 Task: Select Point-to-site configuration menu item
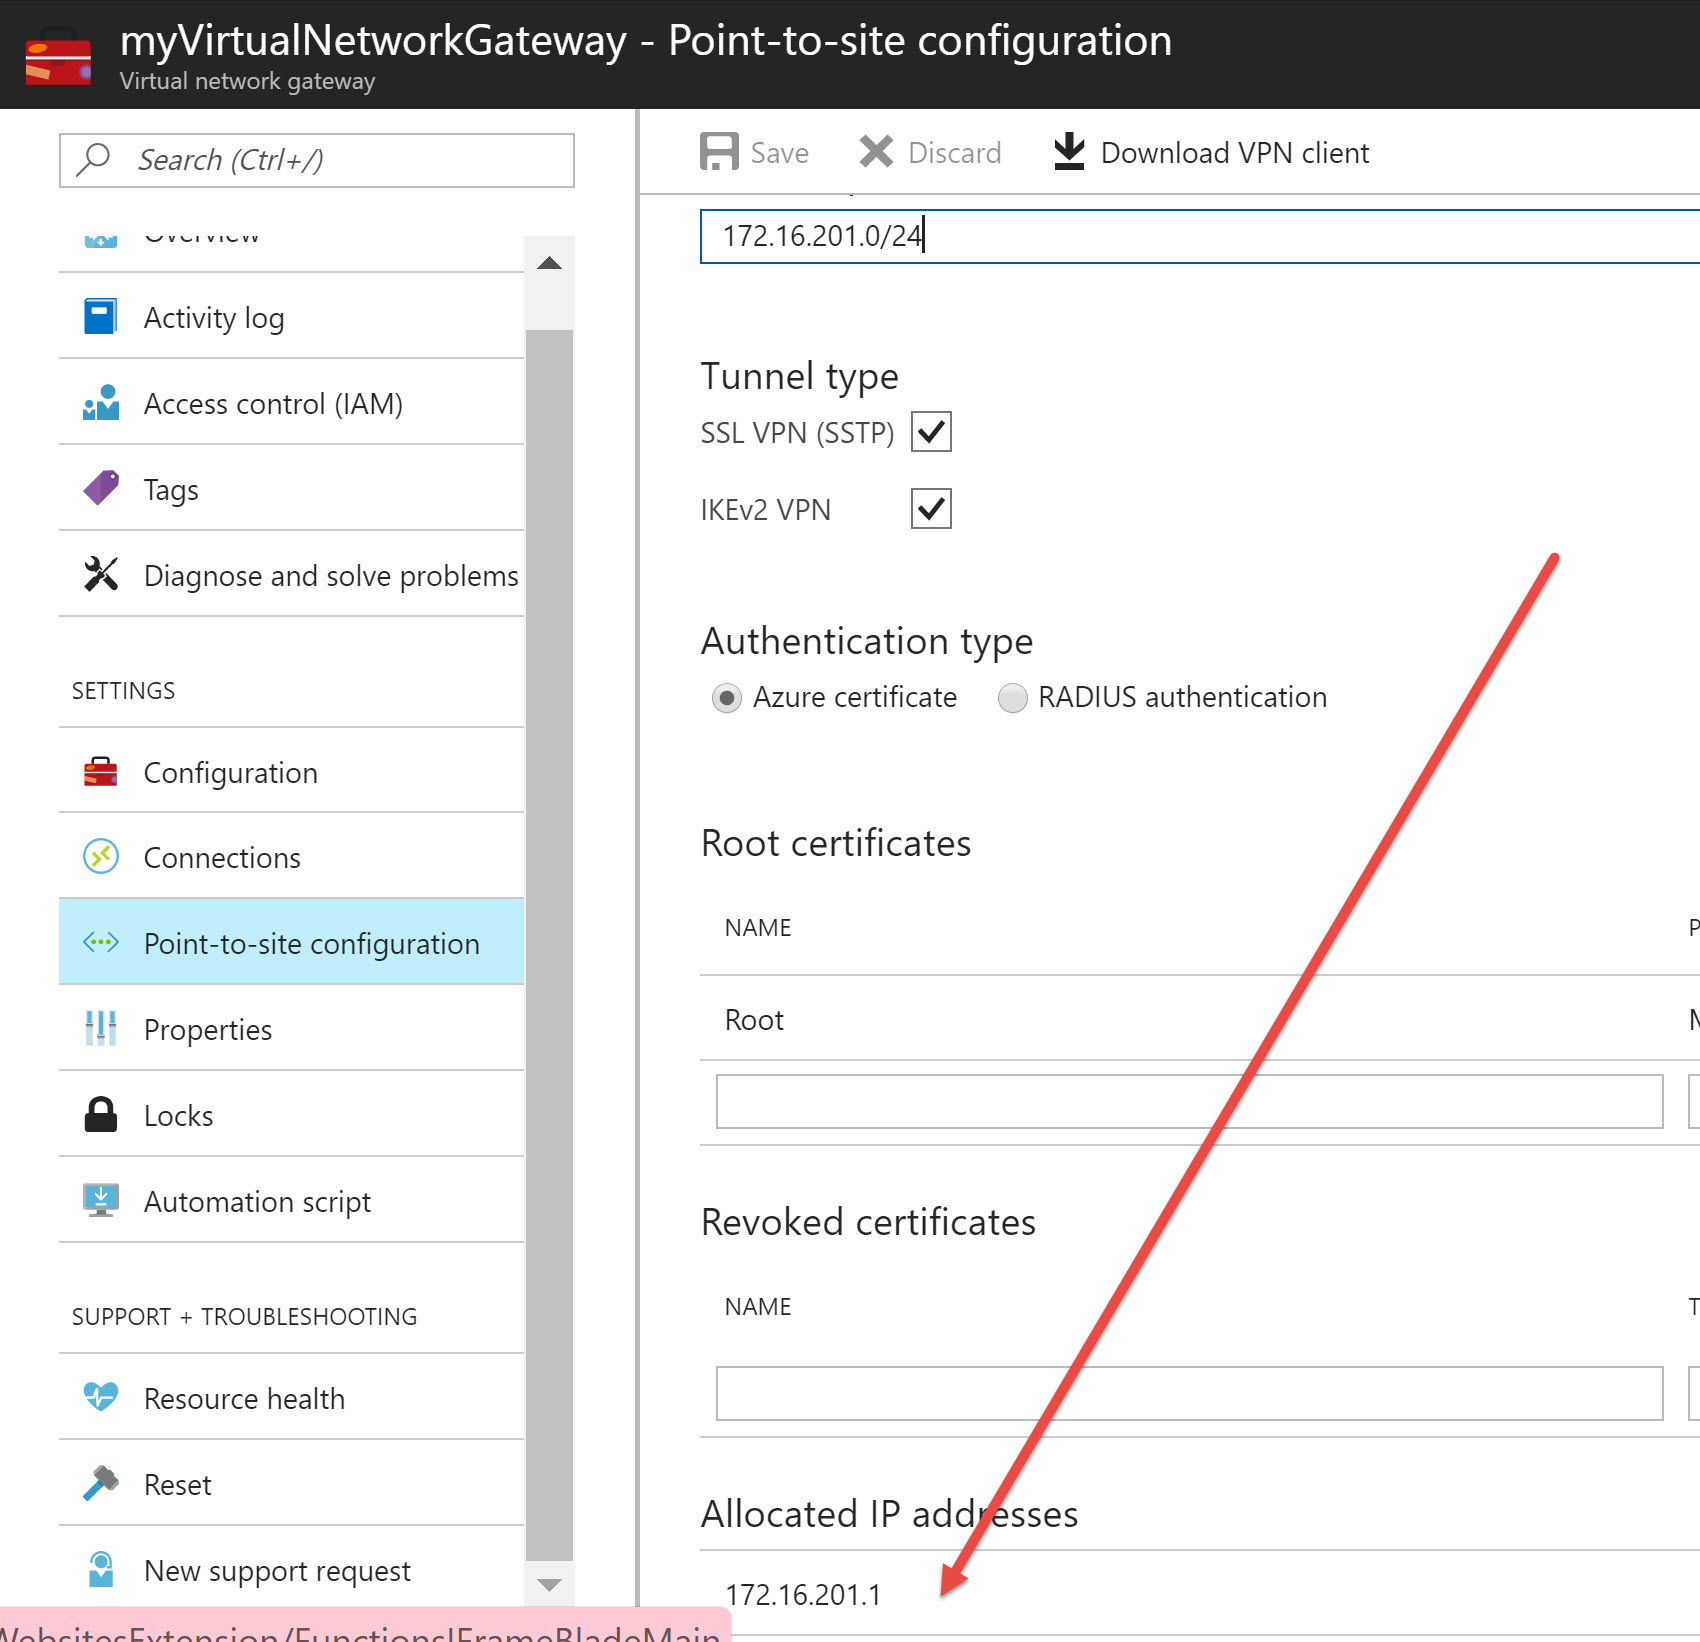click(x=291, y=942)
